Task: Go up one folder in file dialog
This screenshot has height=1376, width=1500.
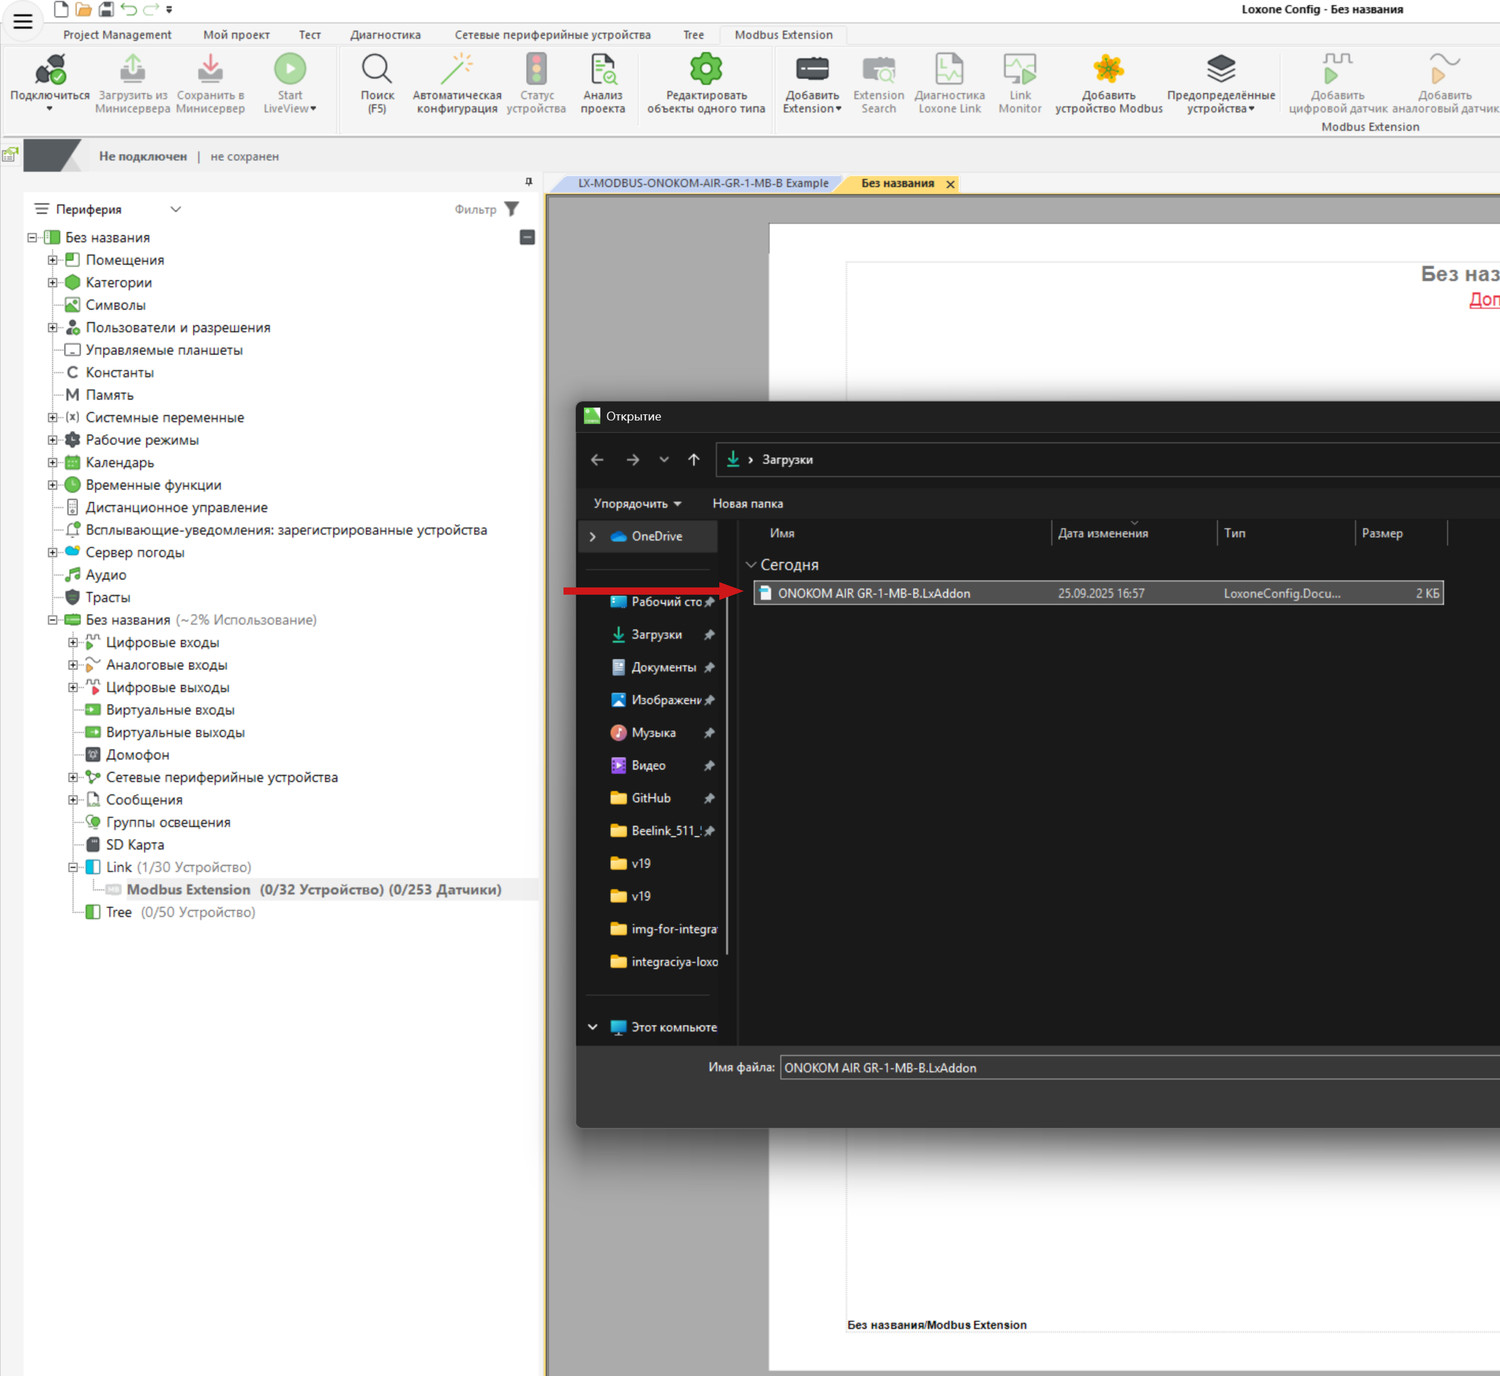Action: coord(694,460)
